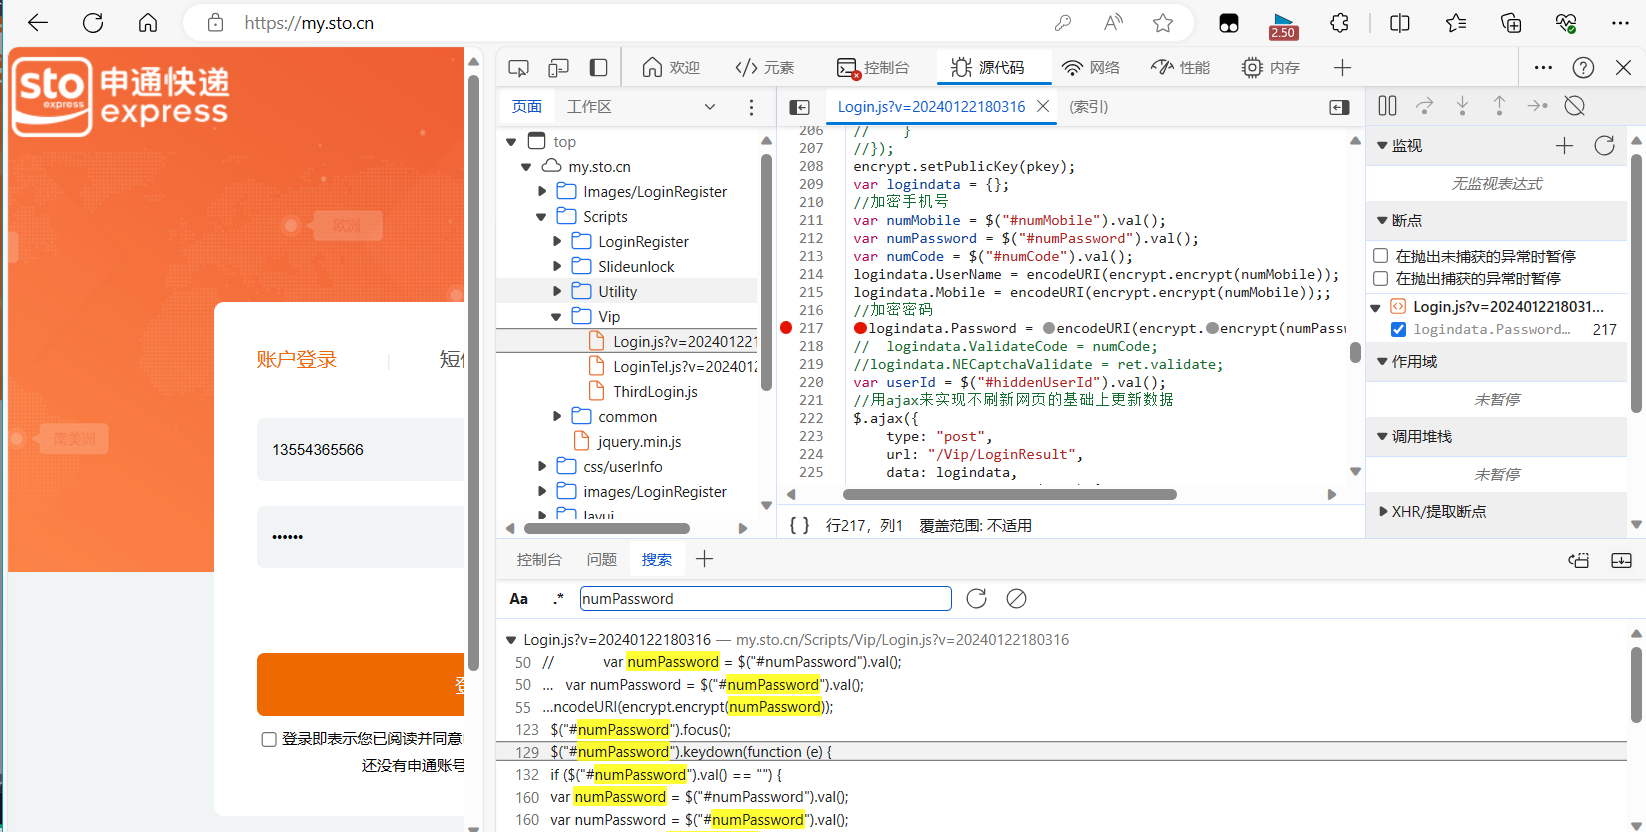Open favorites list icon
Image resolution: width=1646 pixels, height=832 pixels.
tap(1456, 23)
